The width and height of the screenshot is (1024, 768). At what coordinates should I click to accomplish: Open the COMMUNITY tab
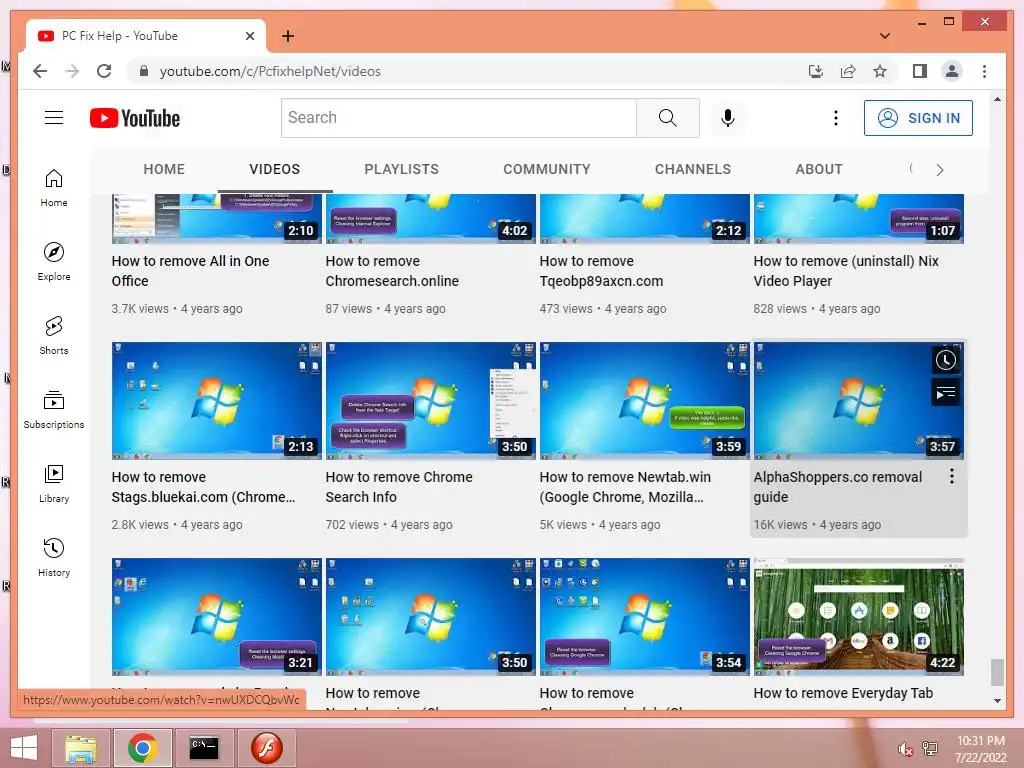pyautogui.click(x=547, y=169)
